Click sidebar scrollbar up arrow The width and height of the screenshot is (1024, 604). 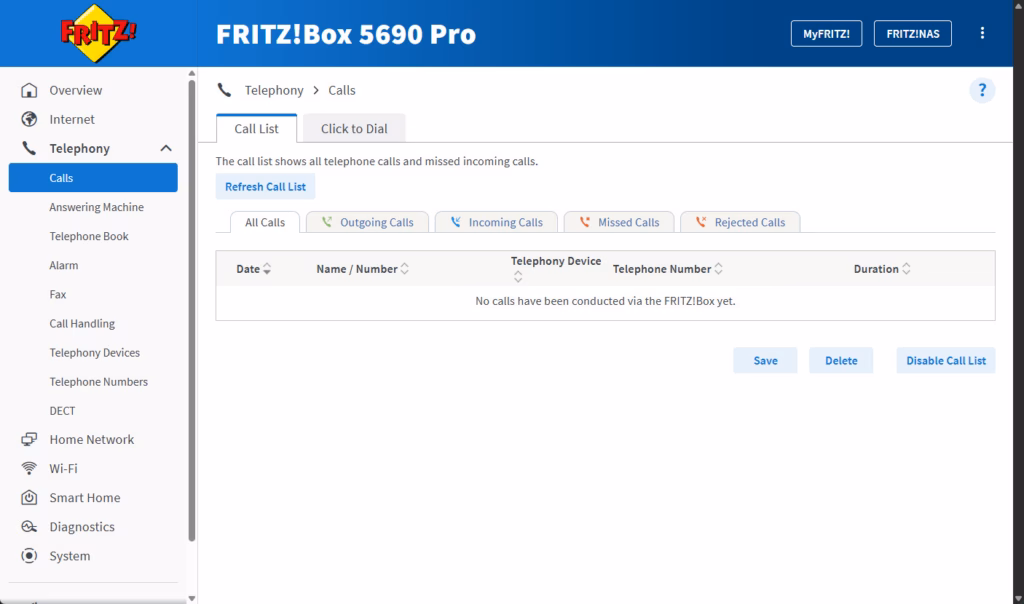click(x=191, y=73)
